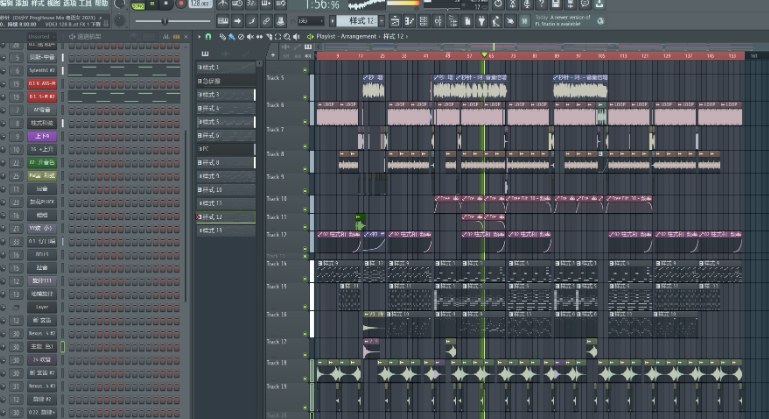The height and width of the screenshot is (419, 769).
Task: Click the stop playback button
Action: pos(167,4)
